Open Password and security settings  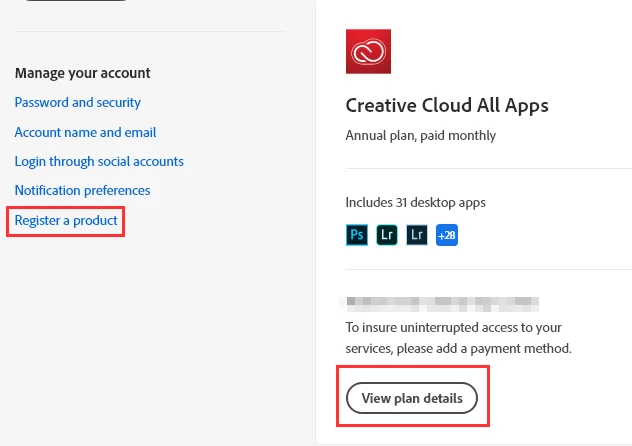(x=77, y=102)
